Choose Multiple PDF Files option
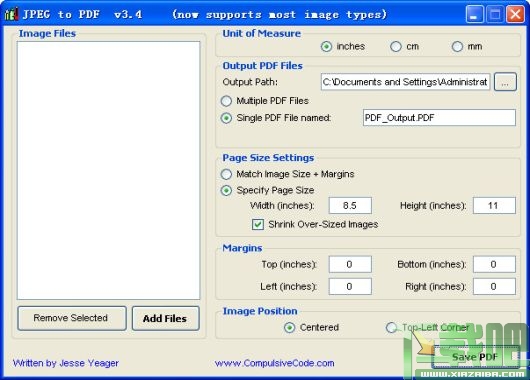The width and height of the screenshot is (530, 380). 226,101
